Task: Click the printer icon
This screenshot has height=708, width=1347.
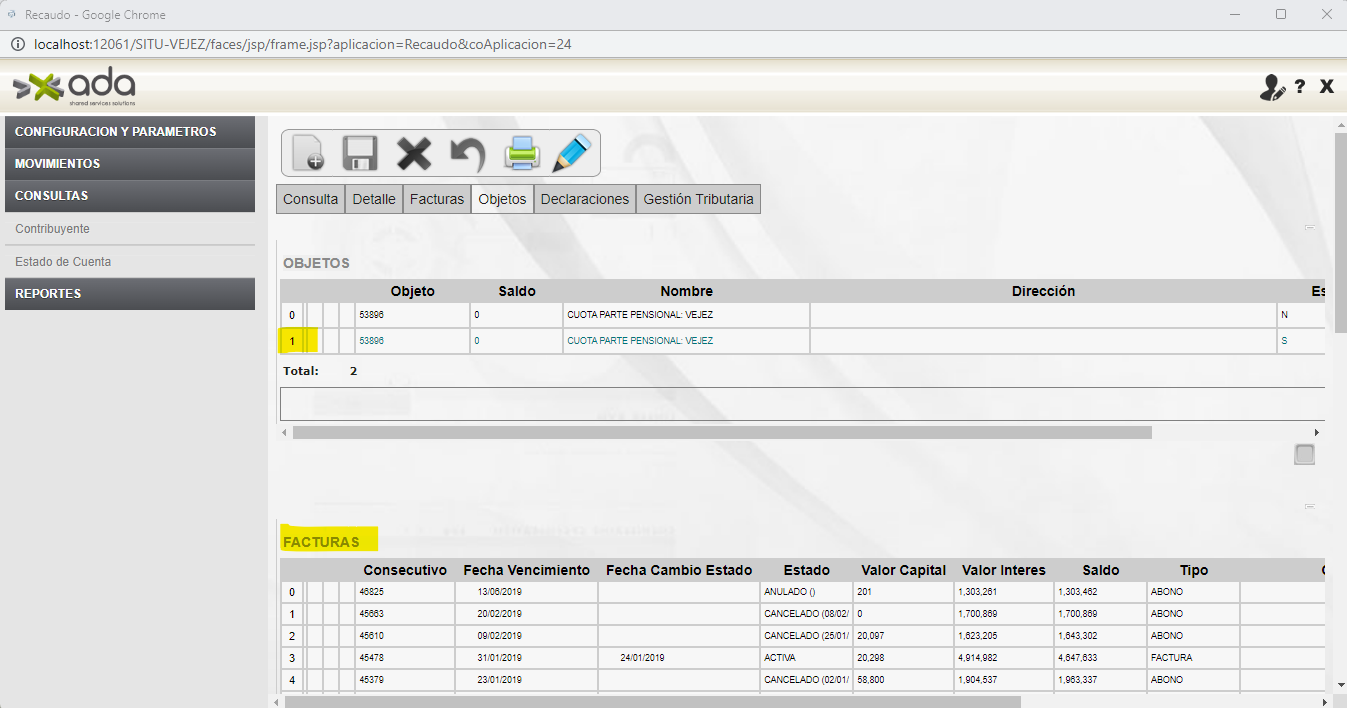Action: point(522,154)
